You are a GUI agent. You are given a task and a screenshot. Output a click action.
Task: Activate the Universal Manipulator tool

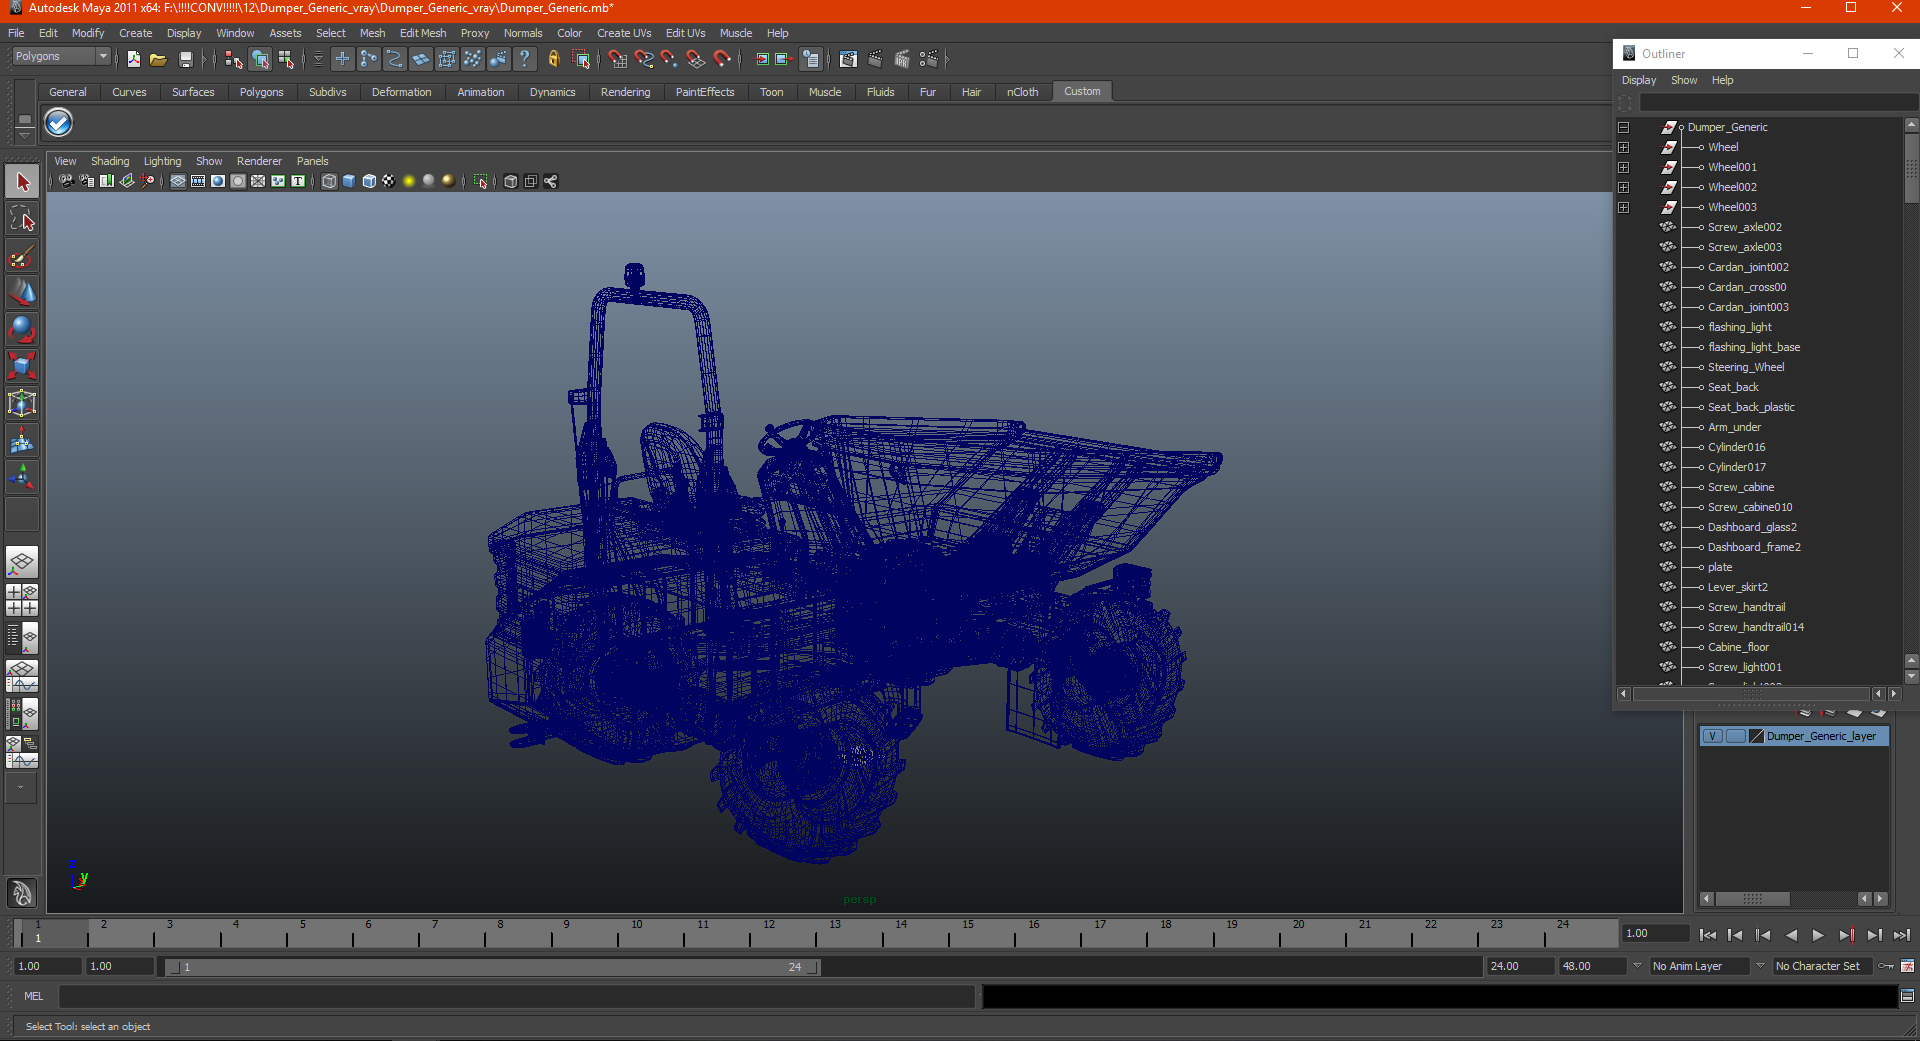[x=22, y=403]
